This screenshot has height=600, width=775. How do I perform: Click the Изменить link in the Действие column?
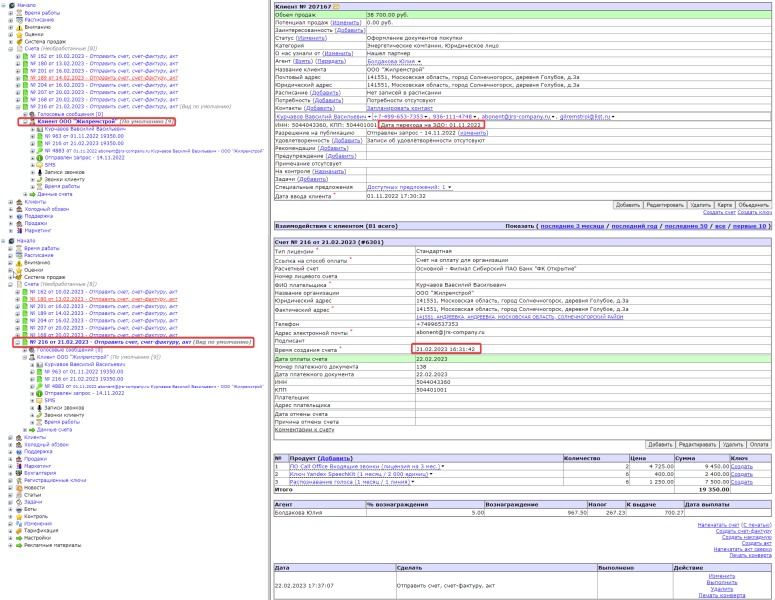point(722,576)
